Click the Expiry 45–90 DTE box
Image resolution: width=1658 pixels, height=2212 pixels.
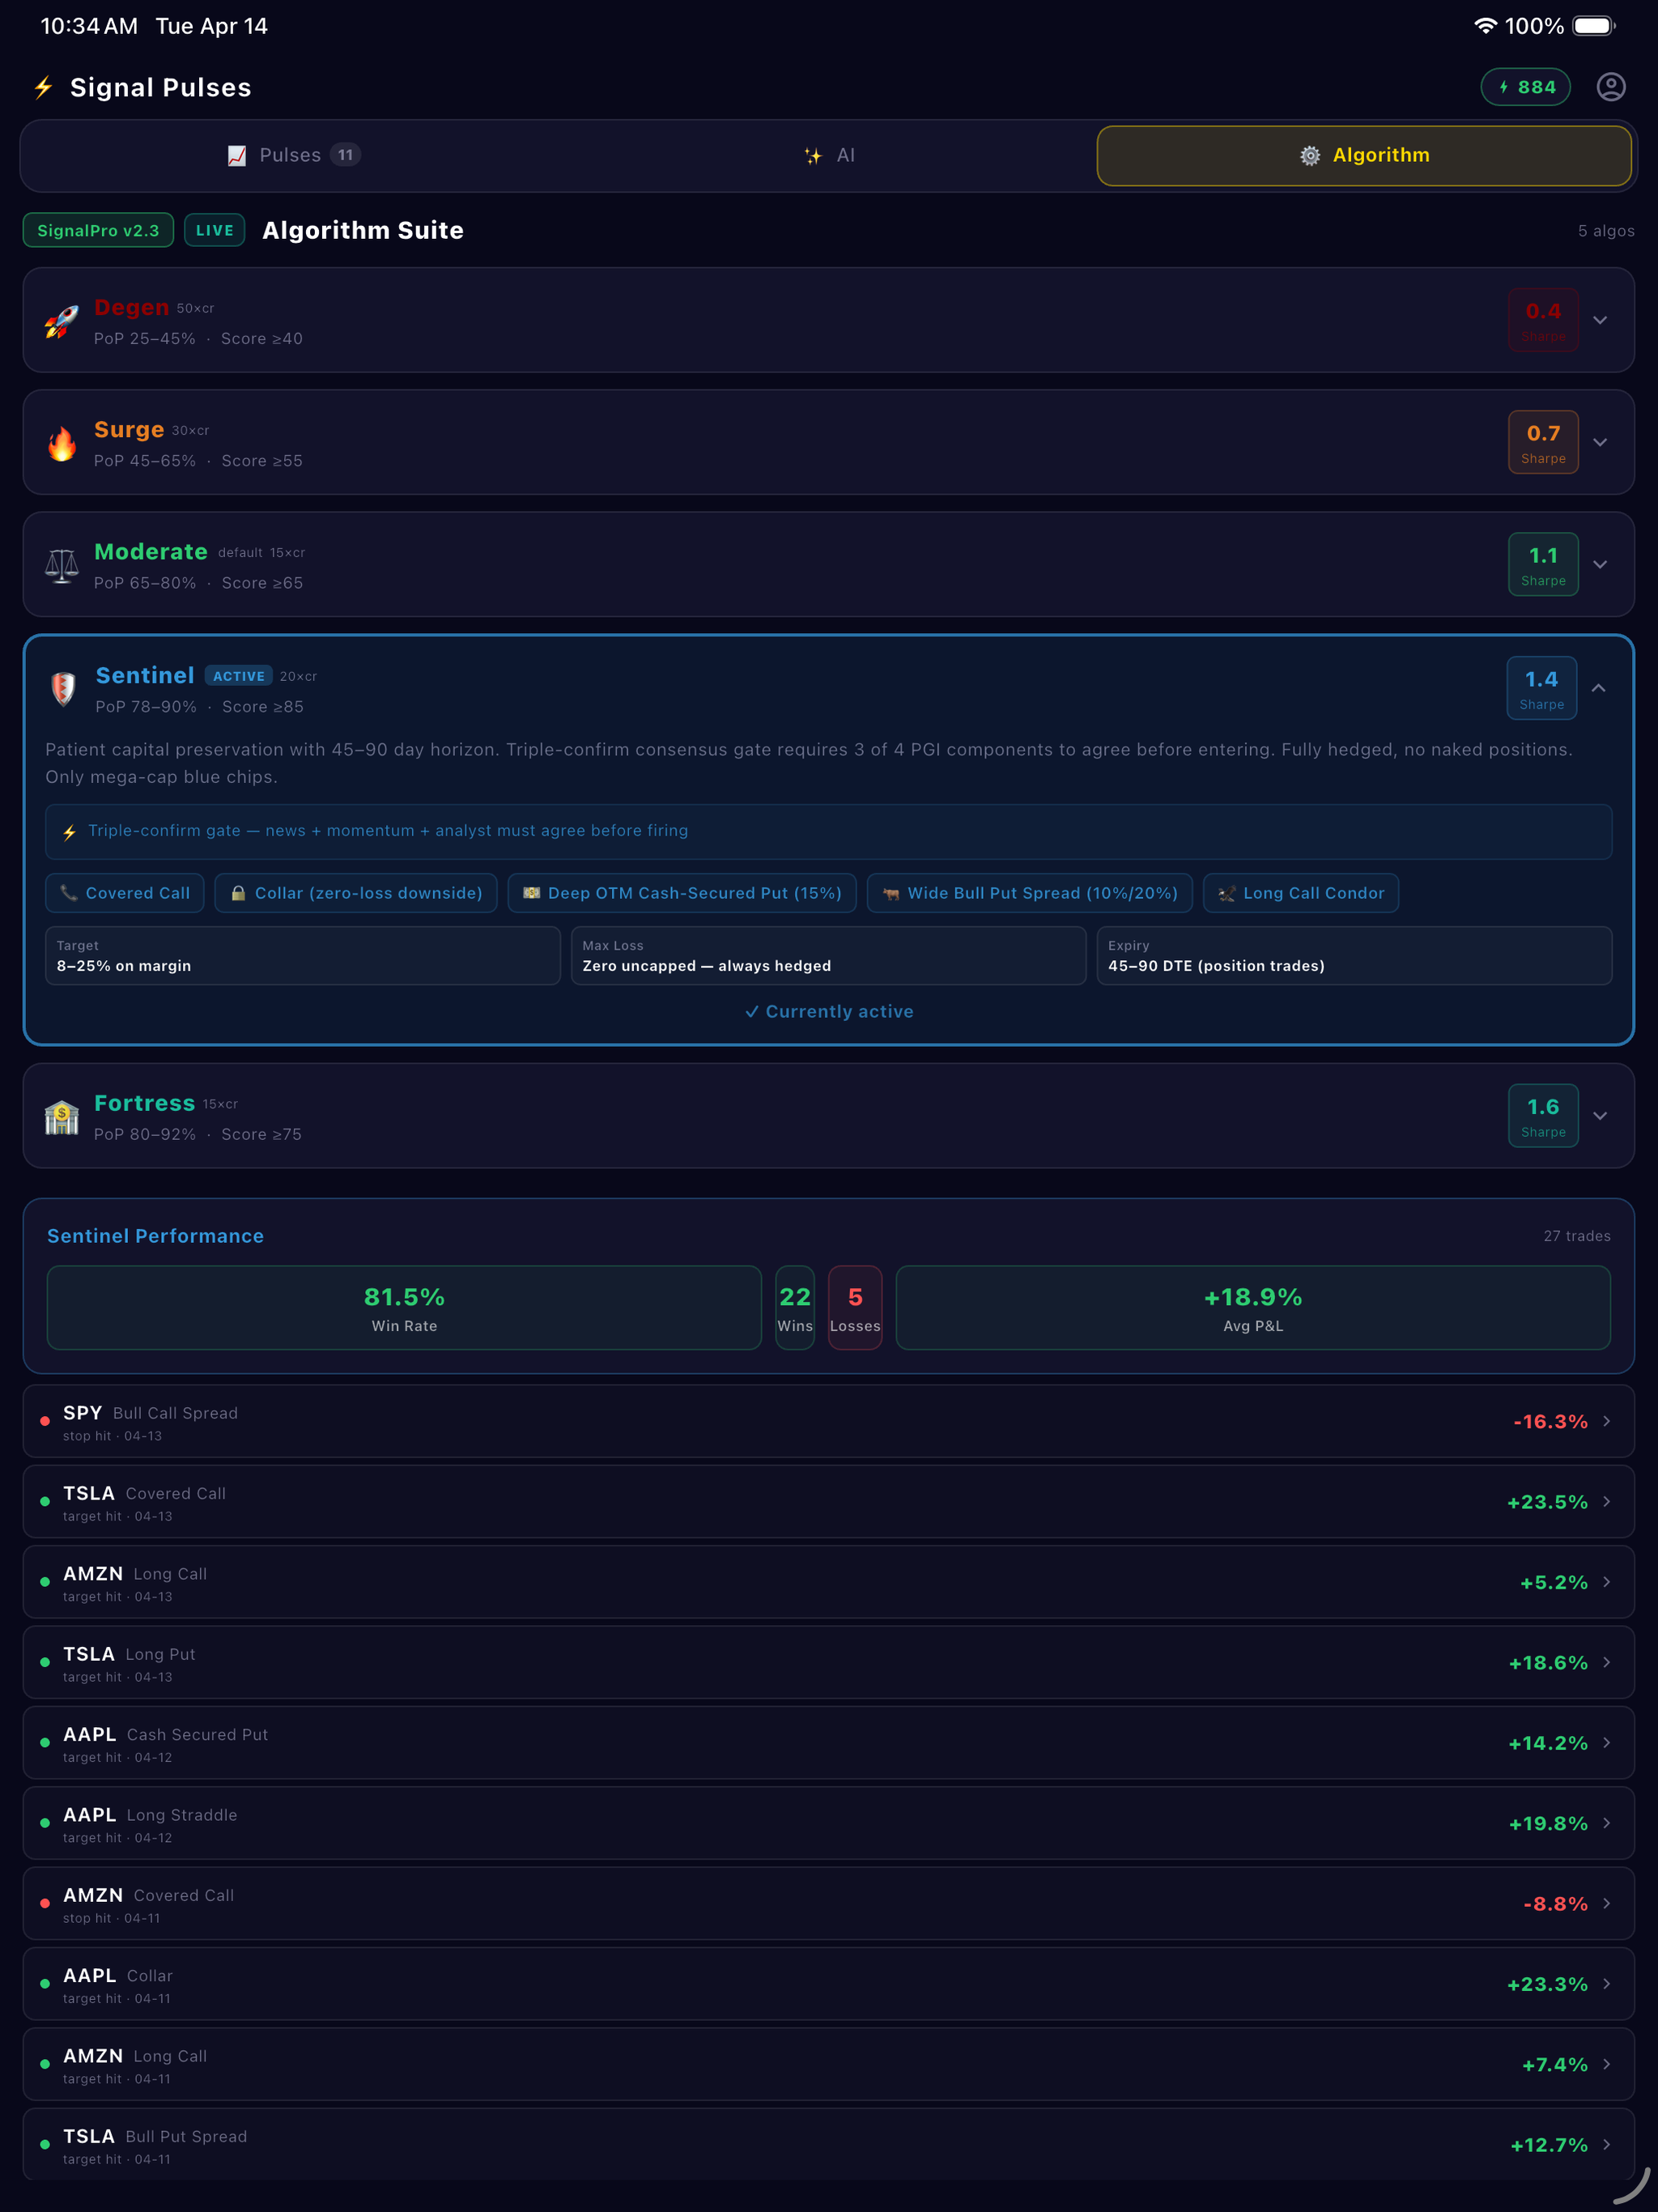pos(1354,956)
